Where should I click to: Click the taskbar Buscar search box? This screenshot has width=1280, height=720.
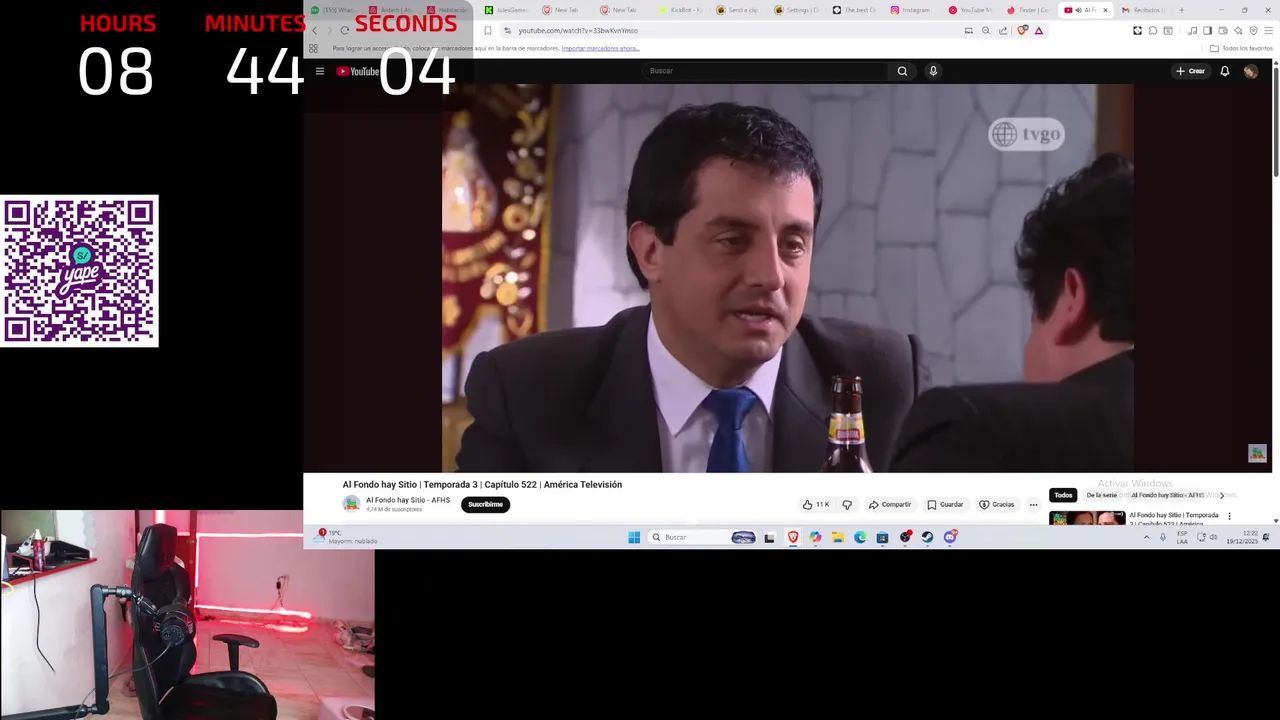703,537
